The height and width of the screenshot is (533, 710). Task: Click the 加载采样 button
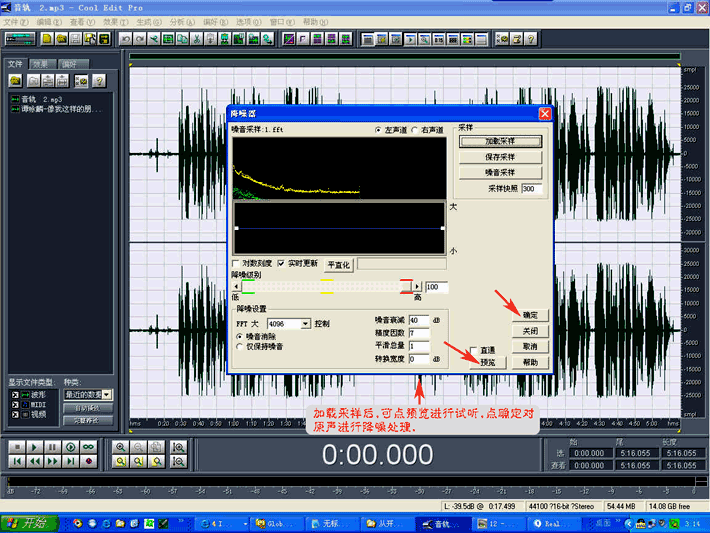pos(500,142)
